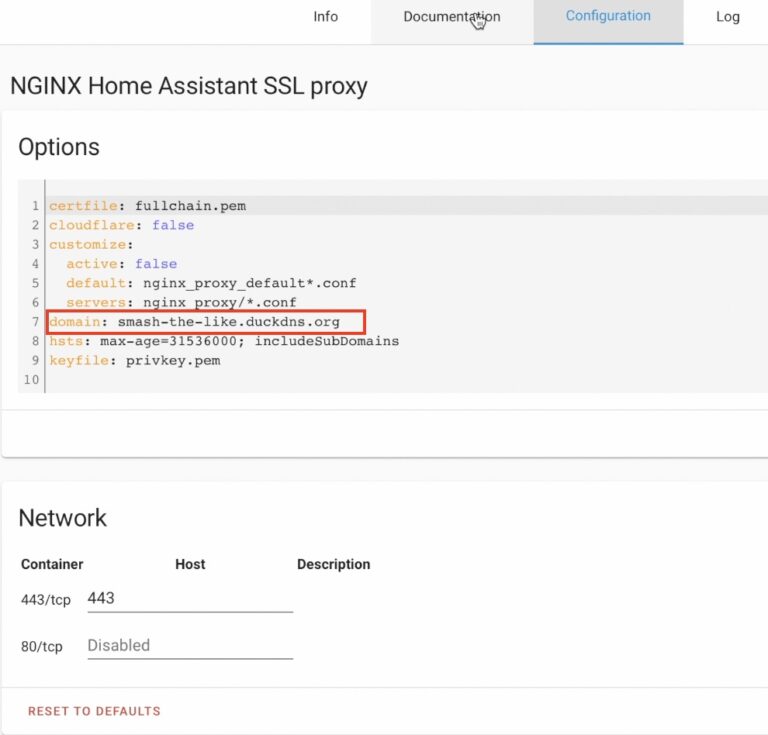The width and height of the screenshot is (768, 735).
Task: Open the Info tab
Action: tap(326, 17)
